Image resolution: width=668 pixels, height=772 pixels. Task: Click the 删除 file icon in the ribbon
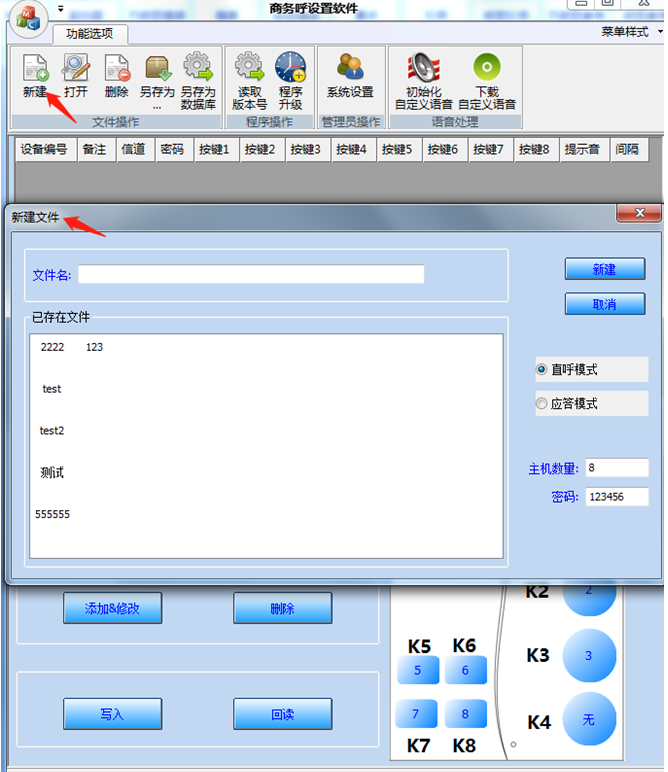(116, 69)
